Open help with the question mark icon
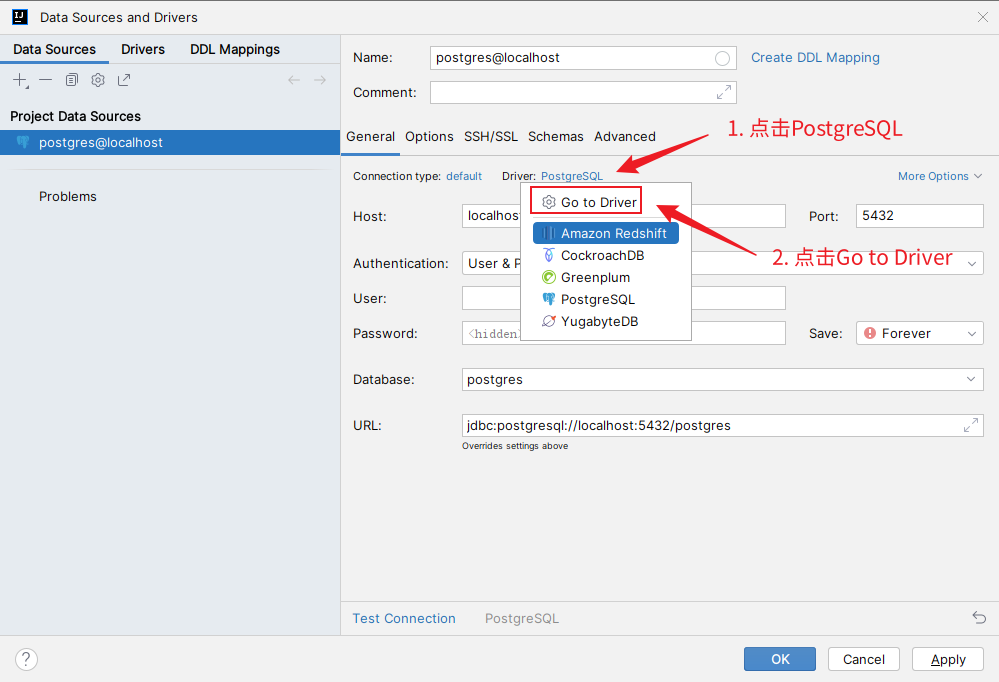 click(x=27, y=659)
